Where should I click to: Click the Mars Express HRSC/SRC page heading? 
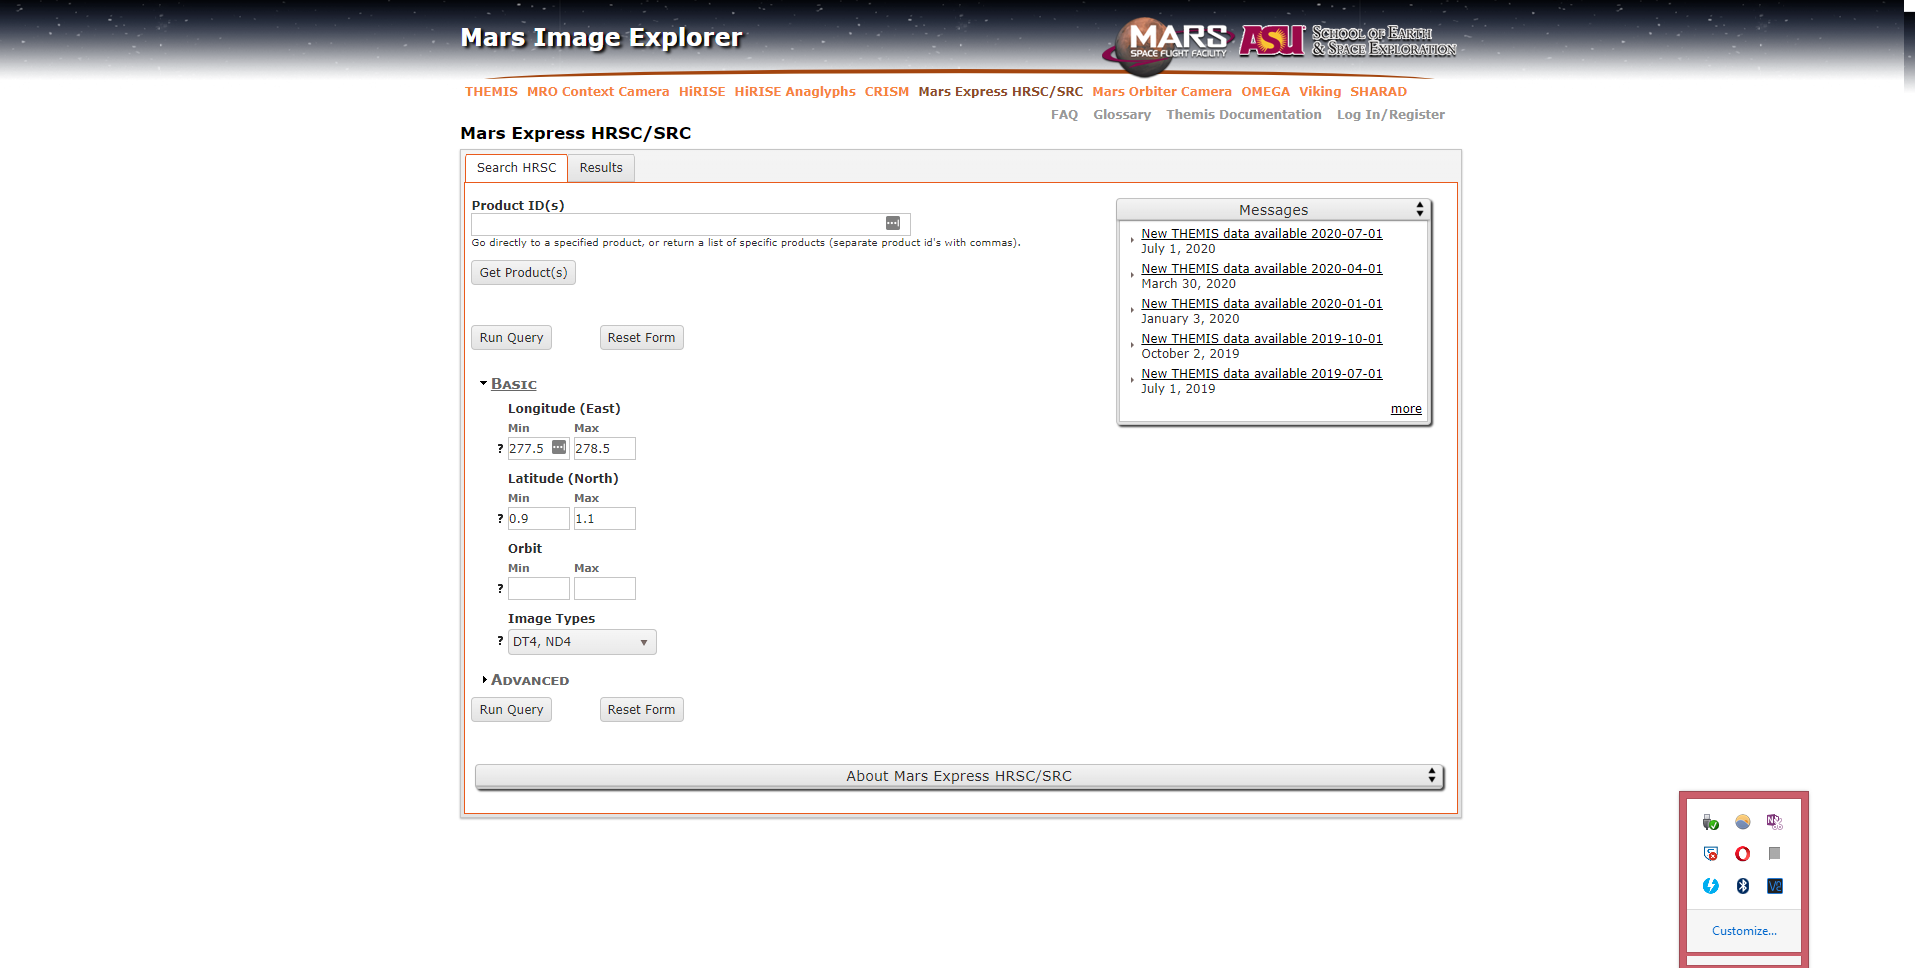(x=576, y=134)
